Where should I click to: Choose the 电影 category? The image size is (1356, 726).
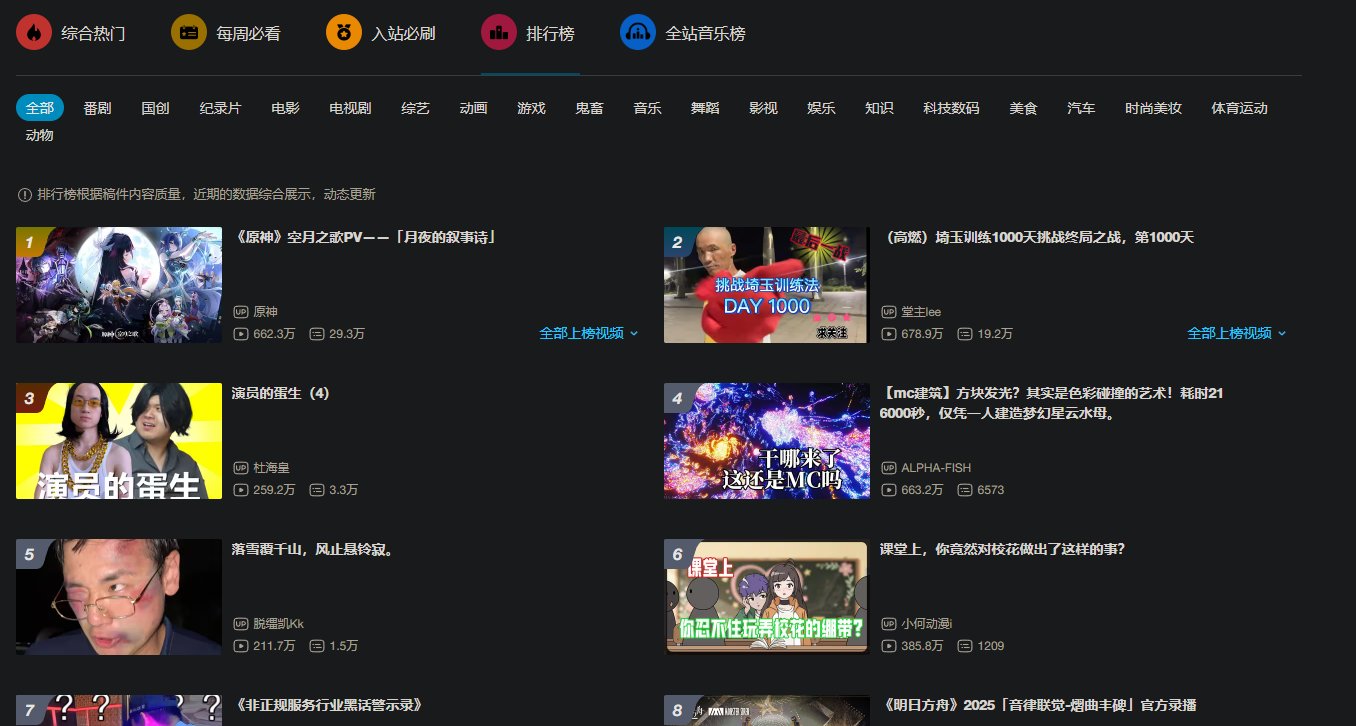click(286, 108)
